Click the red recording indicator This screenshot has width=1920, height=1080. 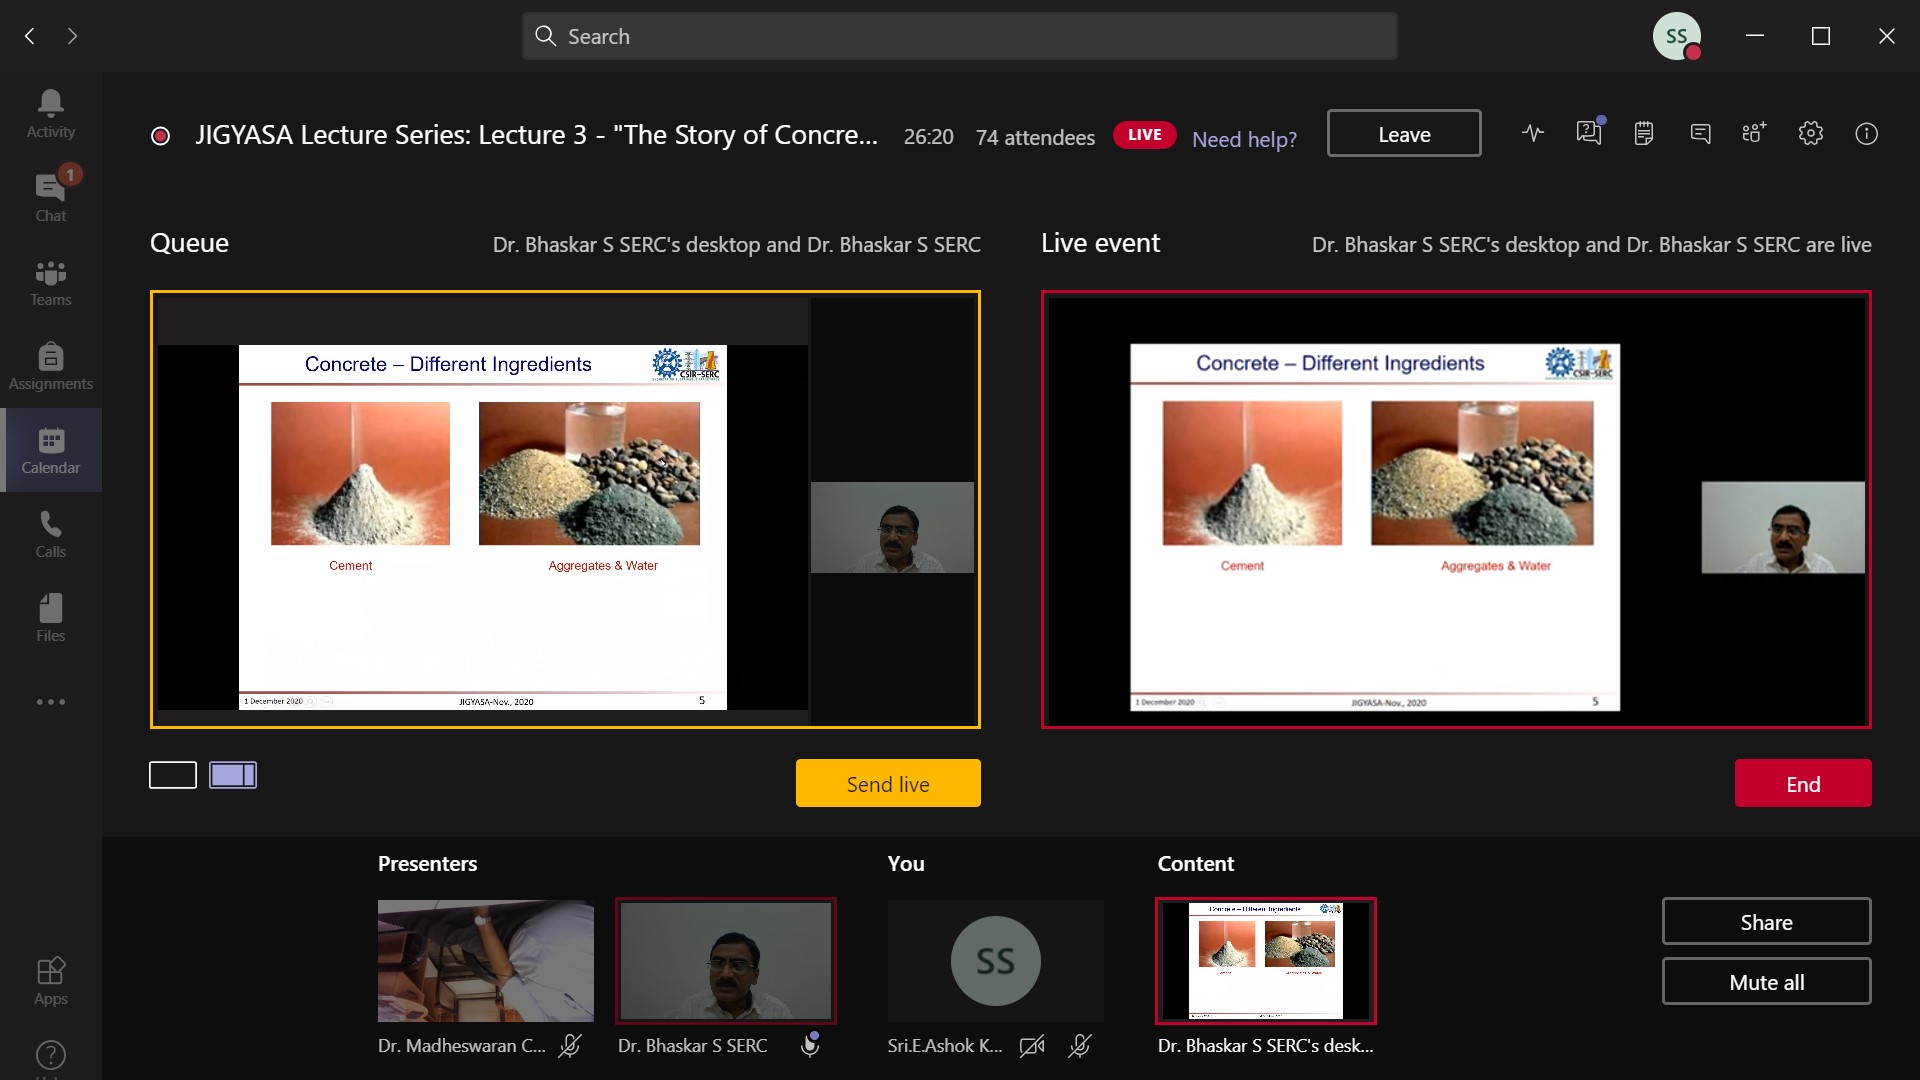160,136
